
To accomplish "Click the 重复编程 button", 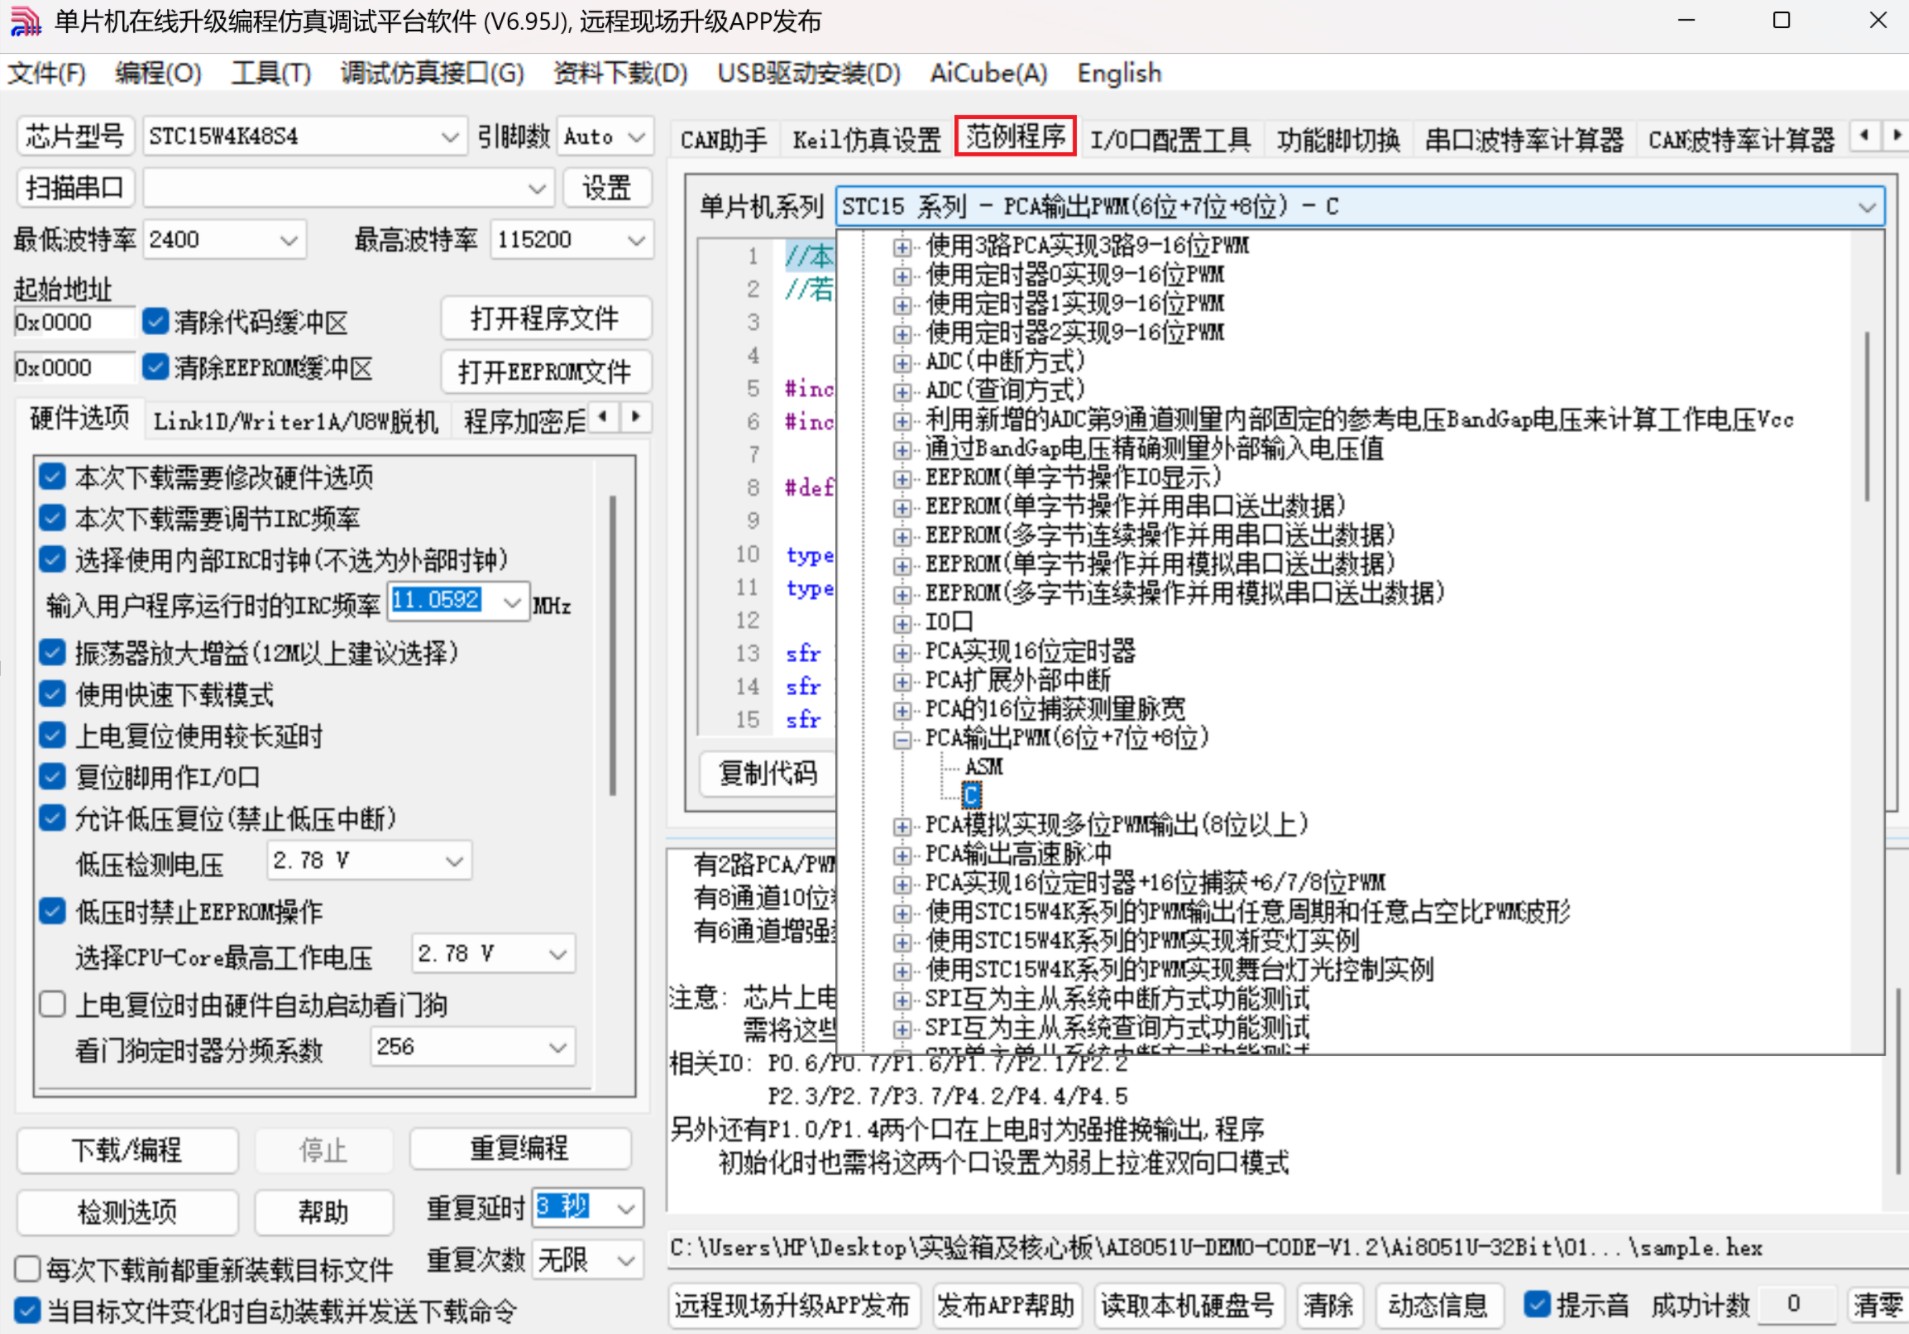I will [520, 1148].
